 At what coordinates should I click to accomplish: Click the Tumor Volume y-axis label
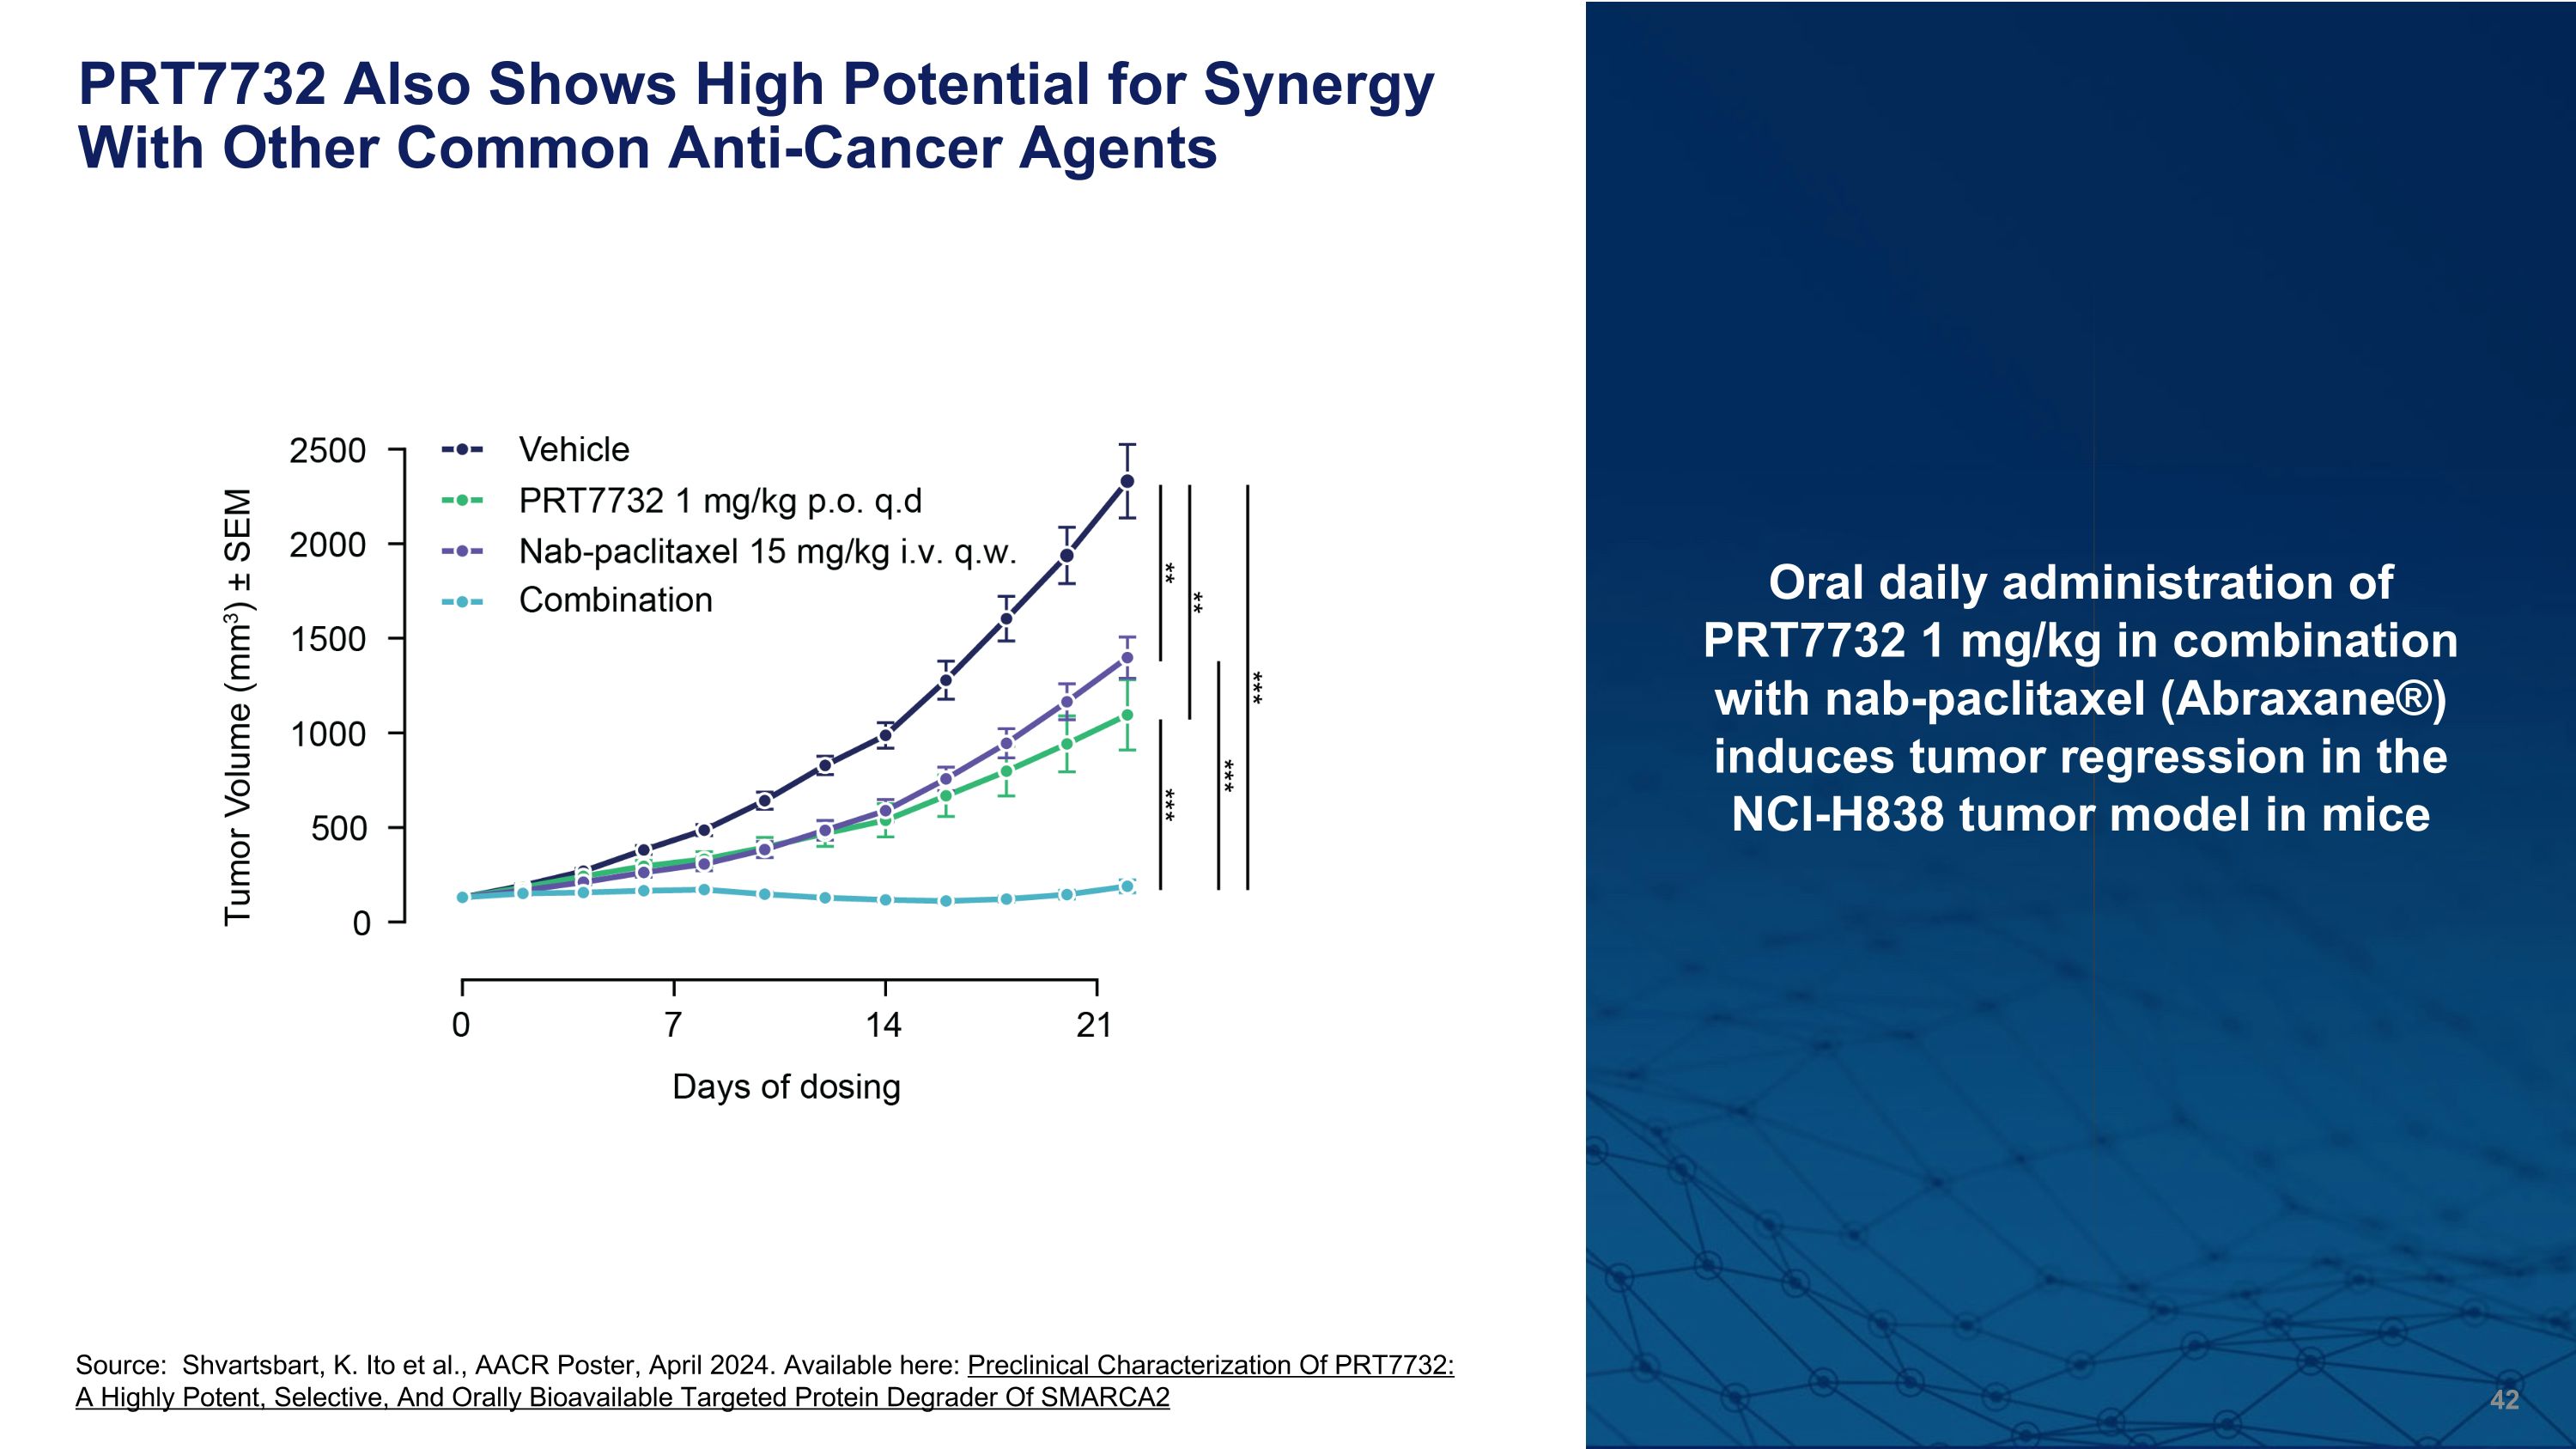[238, 707]
